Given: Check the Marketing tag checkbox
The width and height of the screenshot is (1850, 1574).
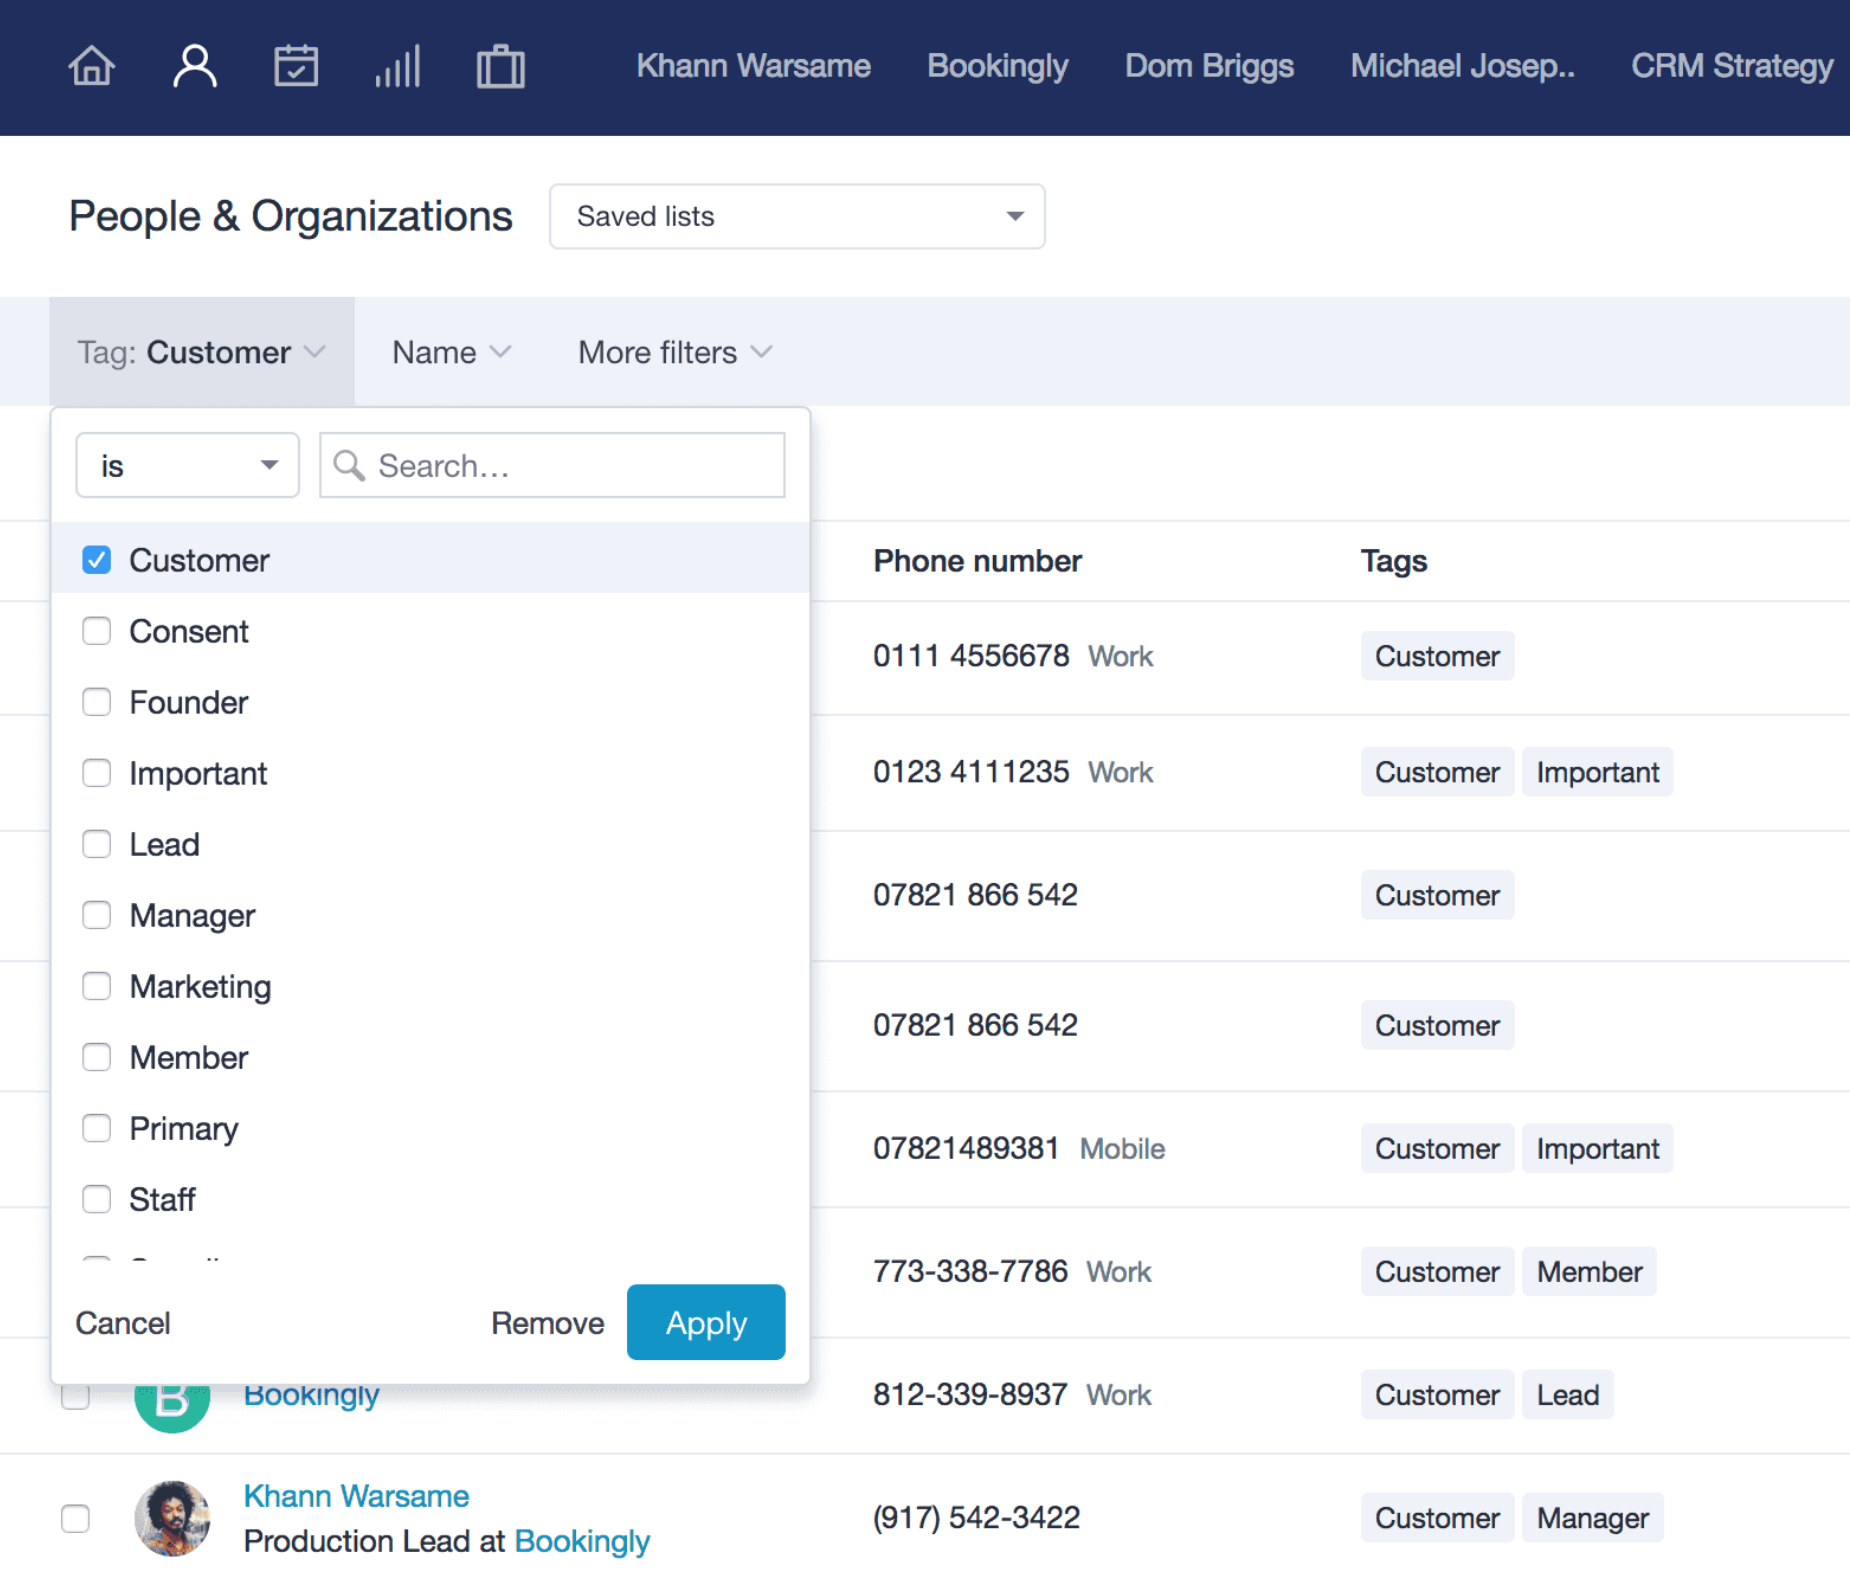Looking at the screenshot, I should coord(97,986).
